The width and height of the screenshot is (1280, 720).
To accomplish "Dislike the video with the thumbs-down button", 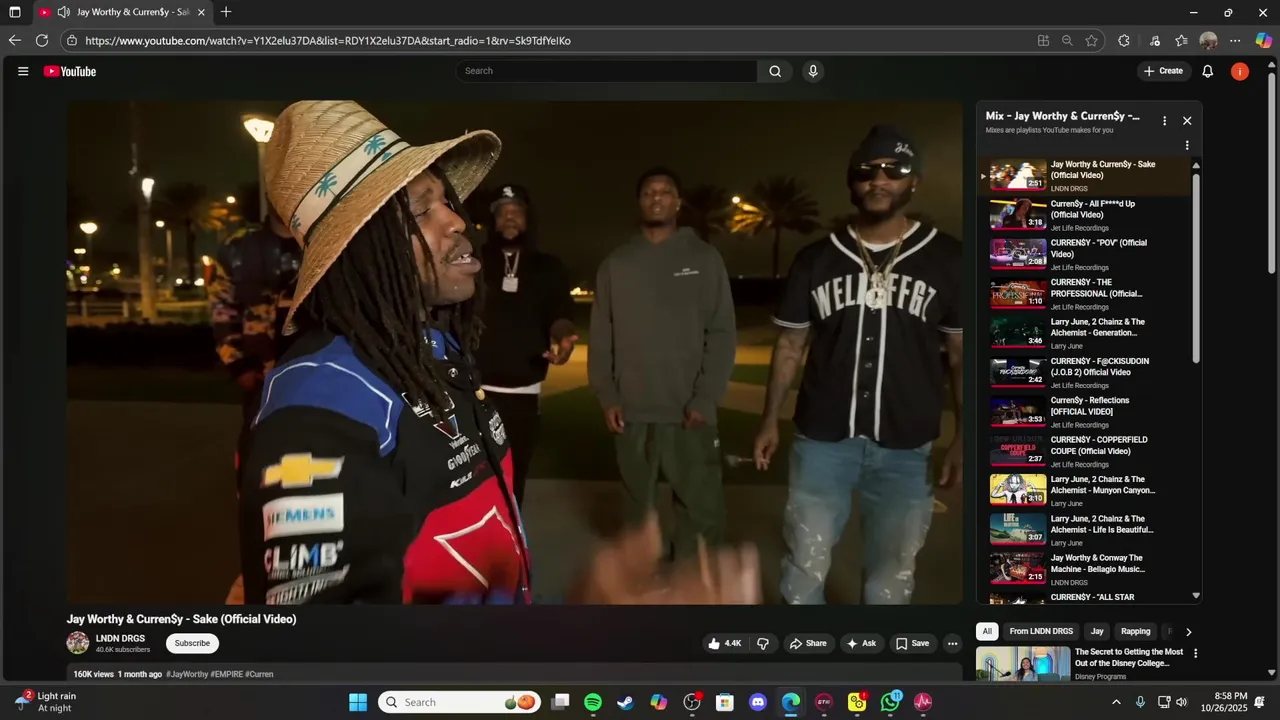I will tap(763, 644).
